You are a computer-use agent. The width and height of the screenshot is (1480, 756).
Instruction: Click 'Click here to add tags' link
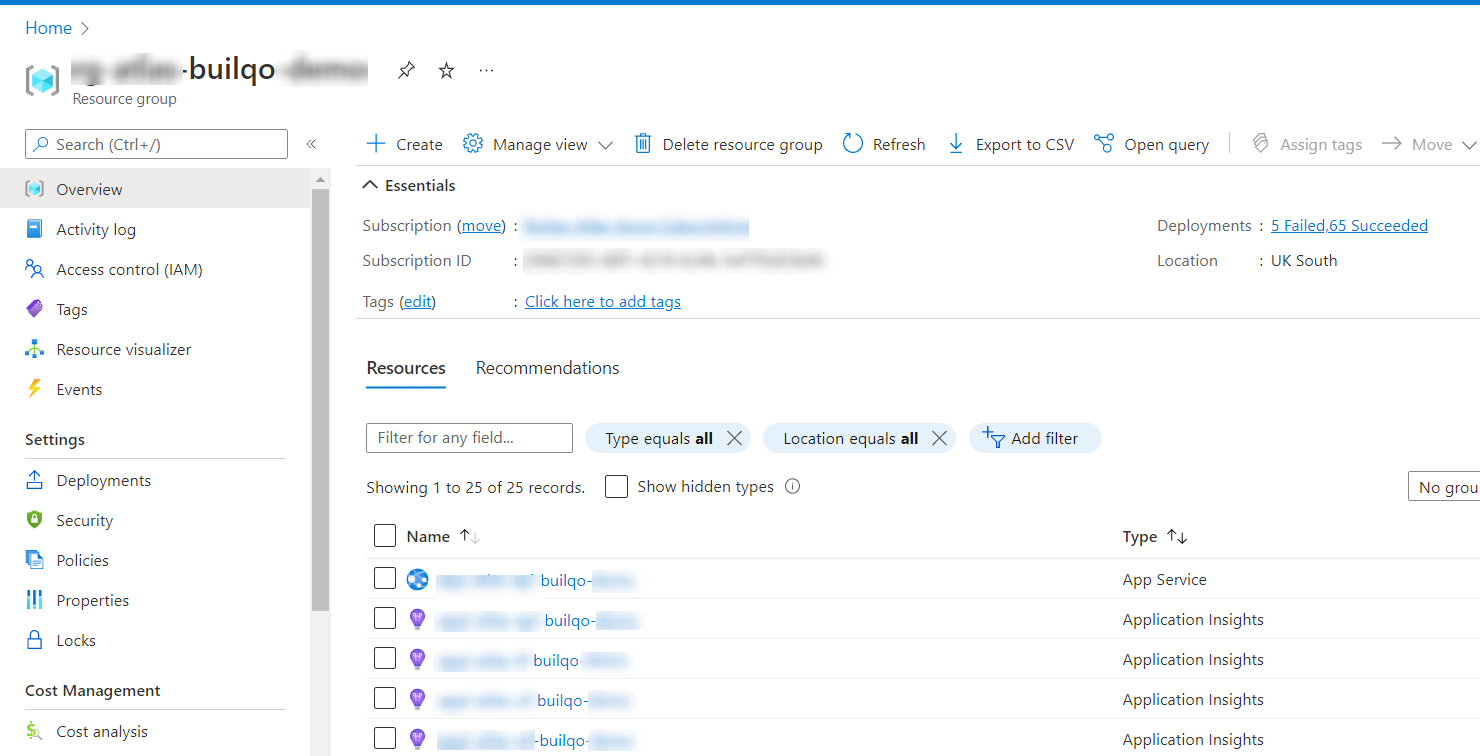pos(603,301)
